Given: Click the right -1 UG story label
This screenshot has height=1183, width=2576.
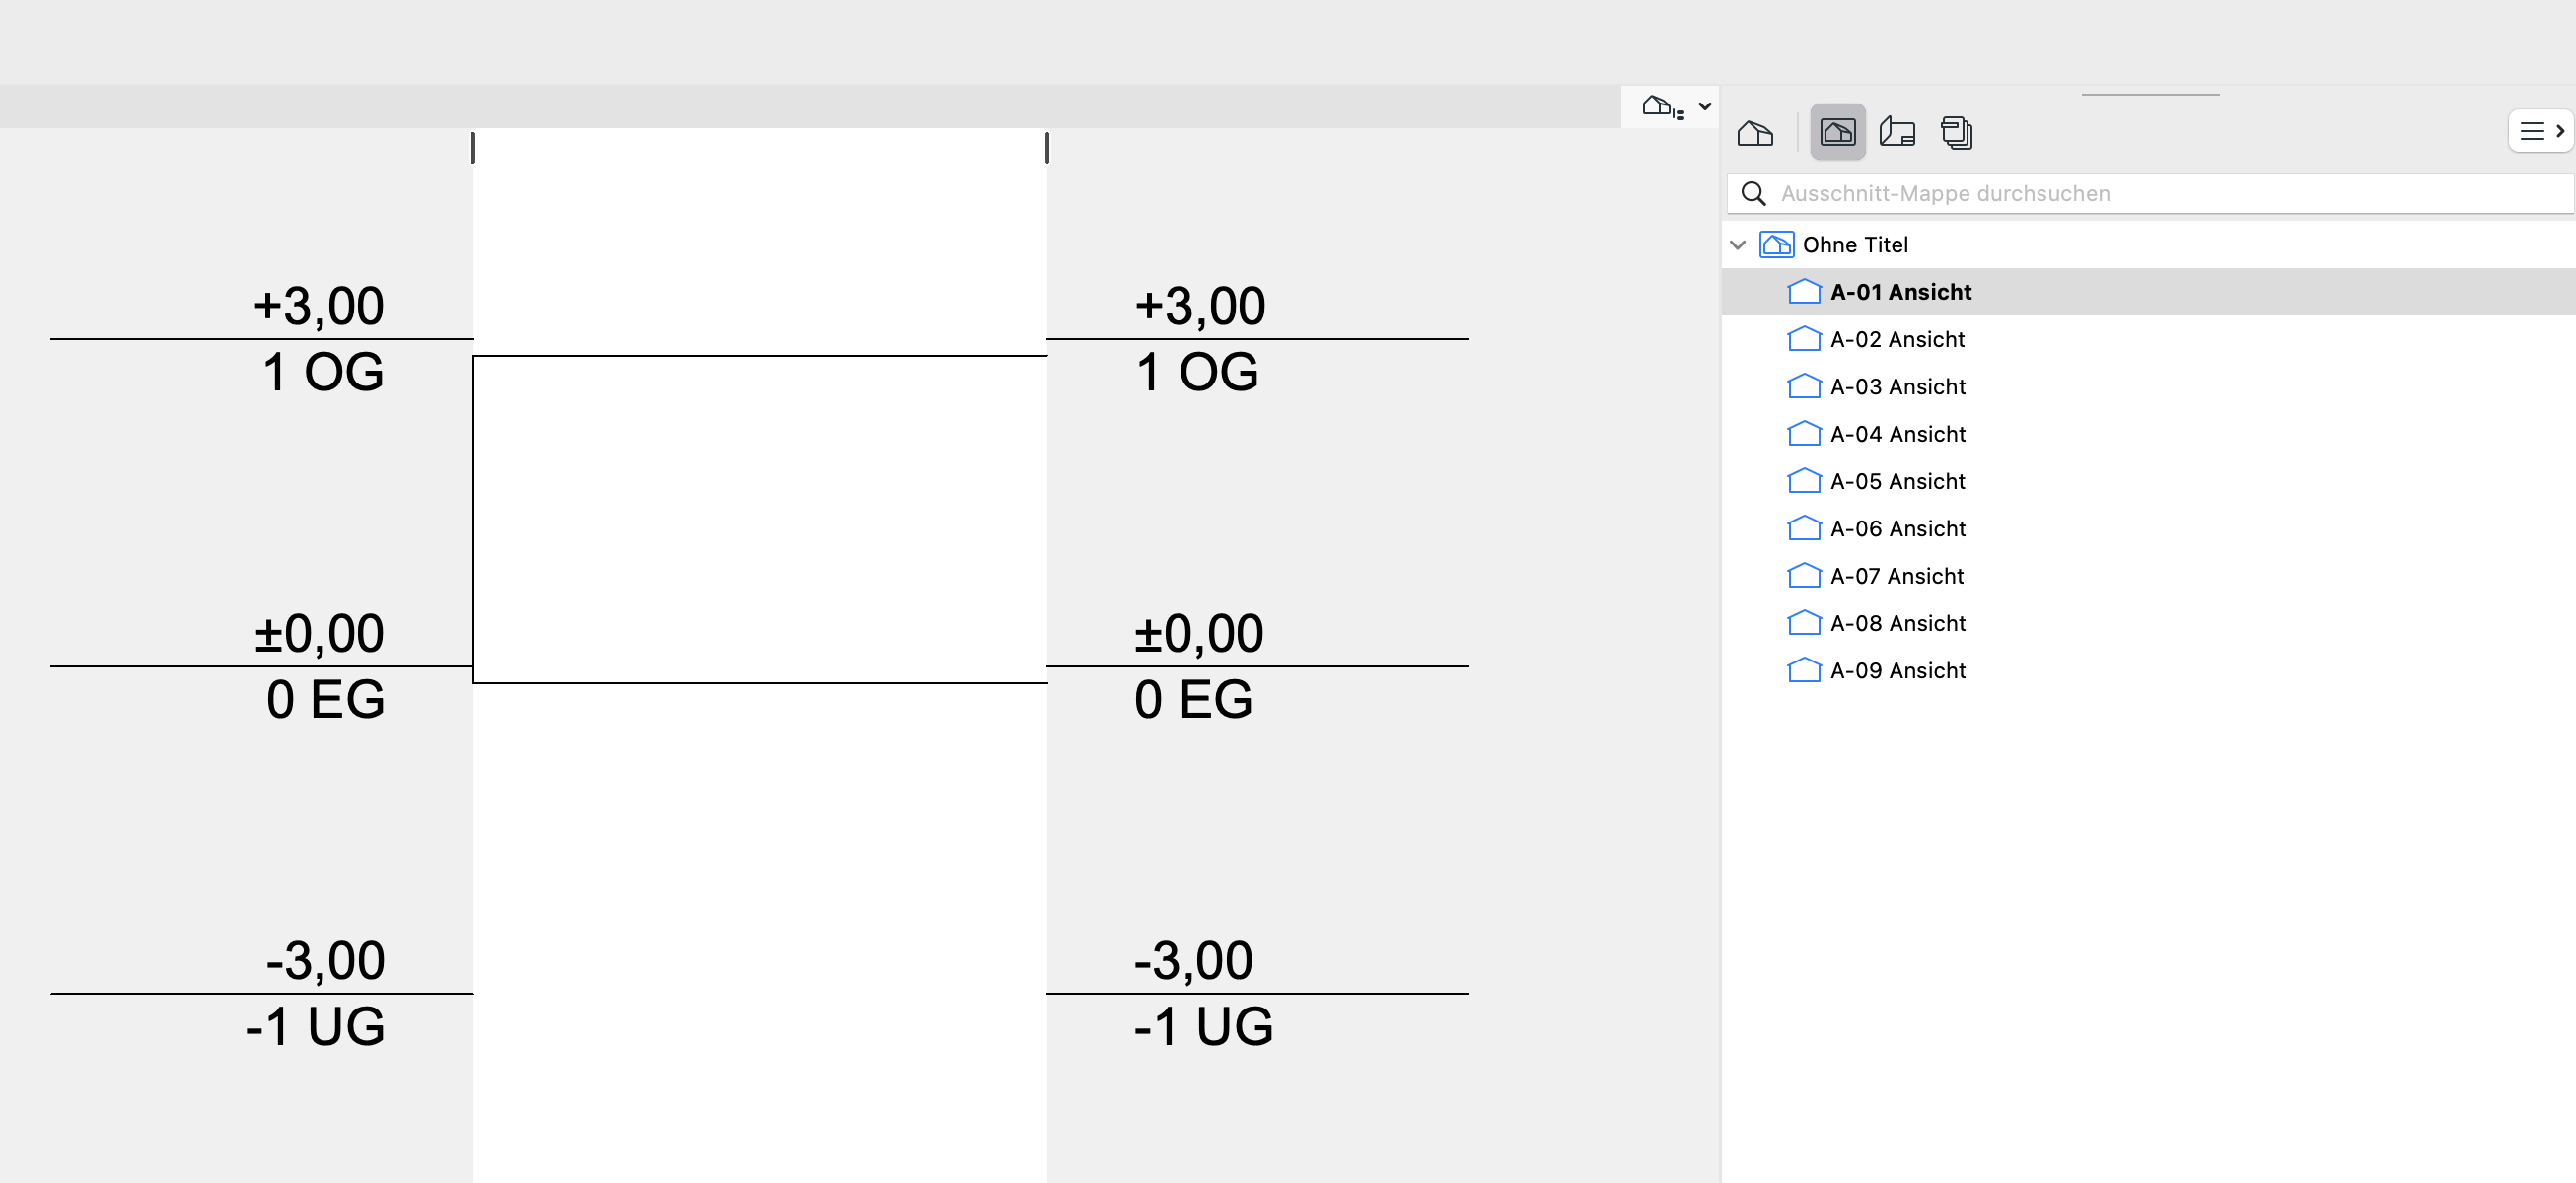Looking at the screenshot, I should pos(1203,1026).
